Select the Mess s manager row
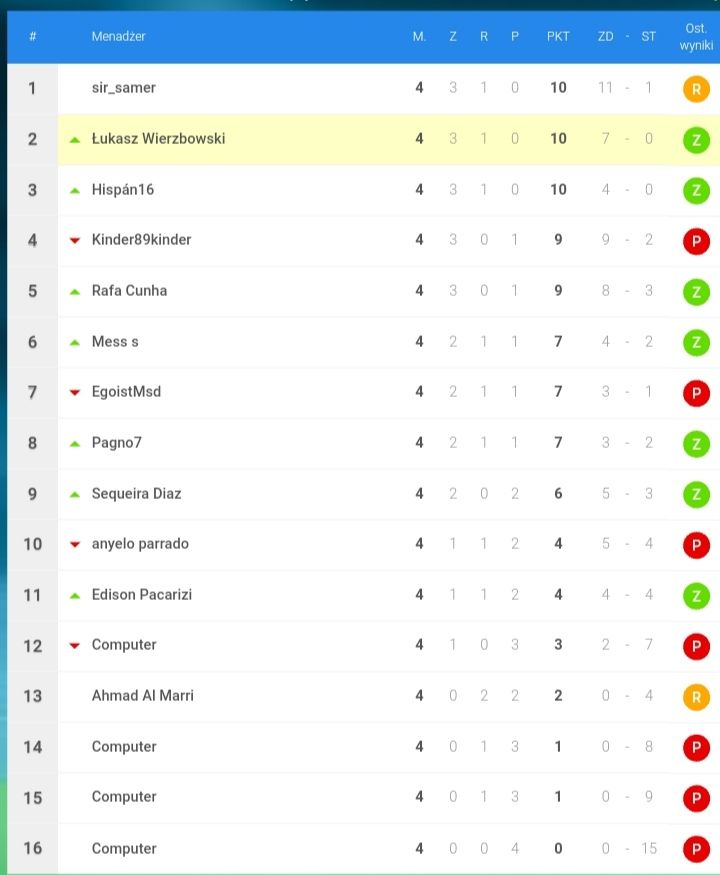The image size is (720, 875). point(388,342)
